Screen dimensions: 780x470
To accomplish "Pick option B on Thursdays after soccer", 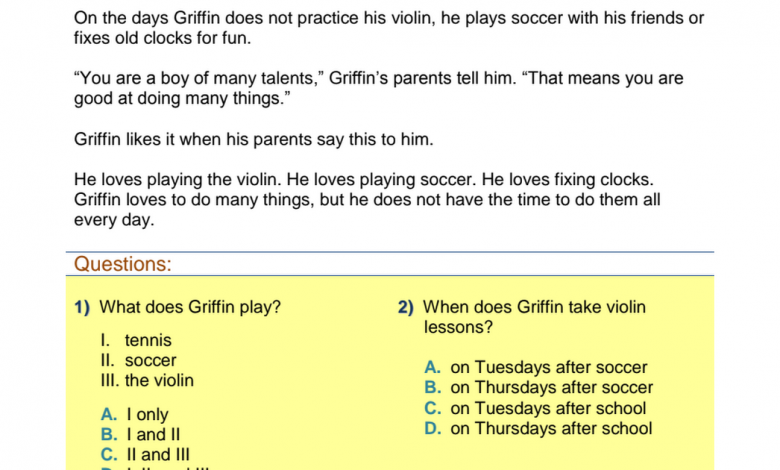I will click(539, 387).
